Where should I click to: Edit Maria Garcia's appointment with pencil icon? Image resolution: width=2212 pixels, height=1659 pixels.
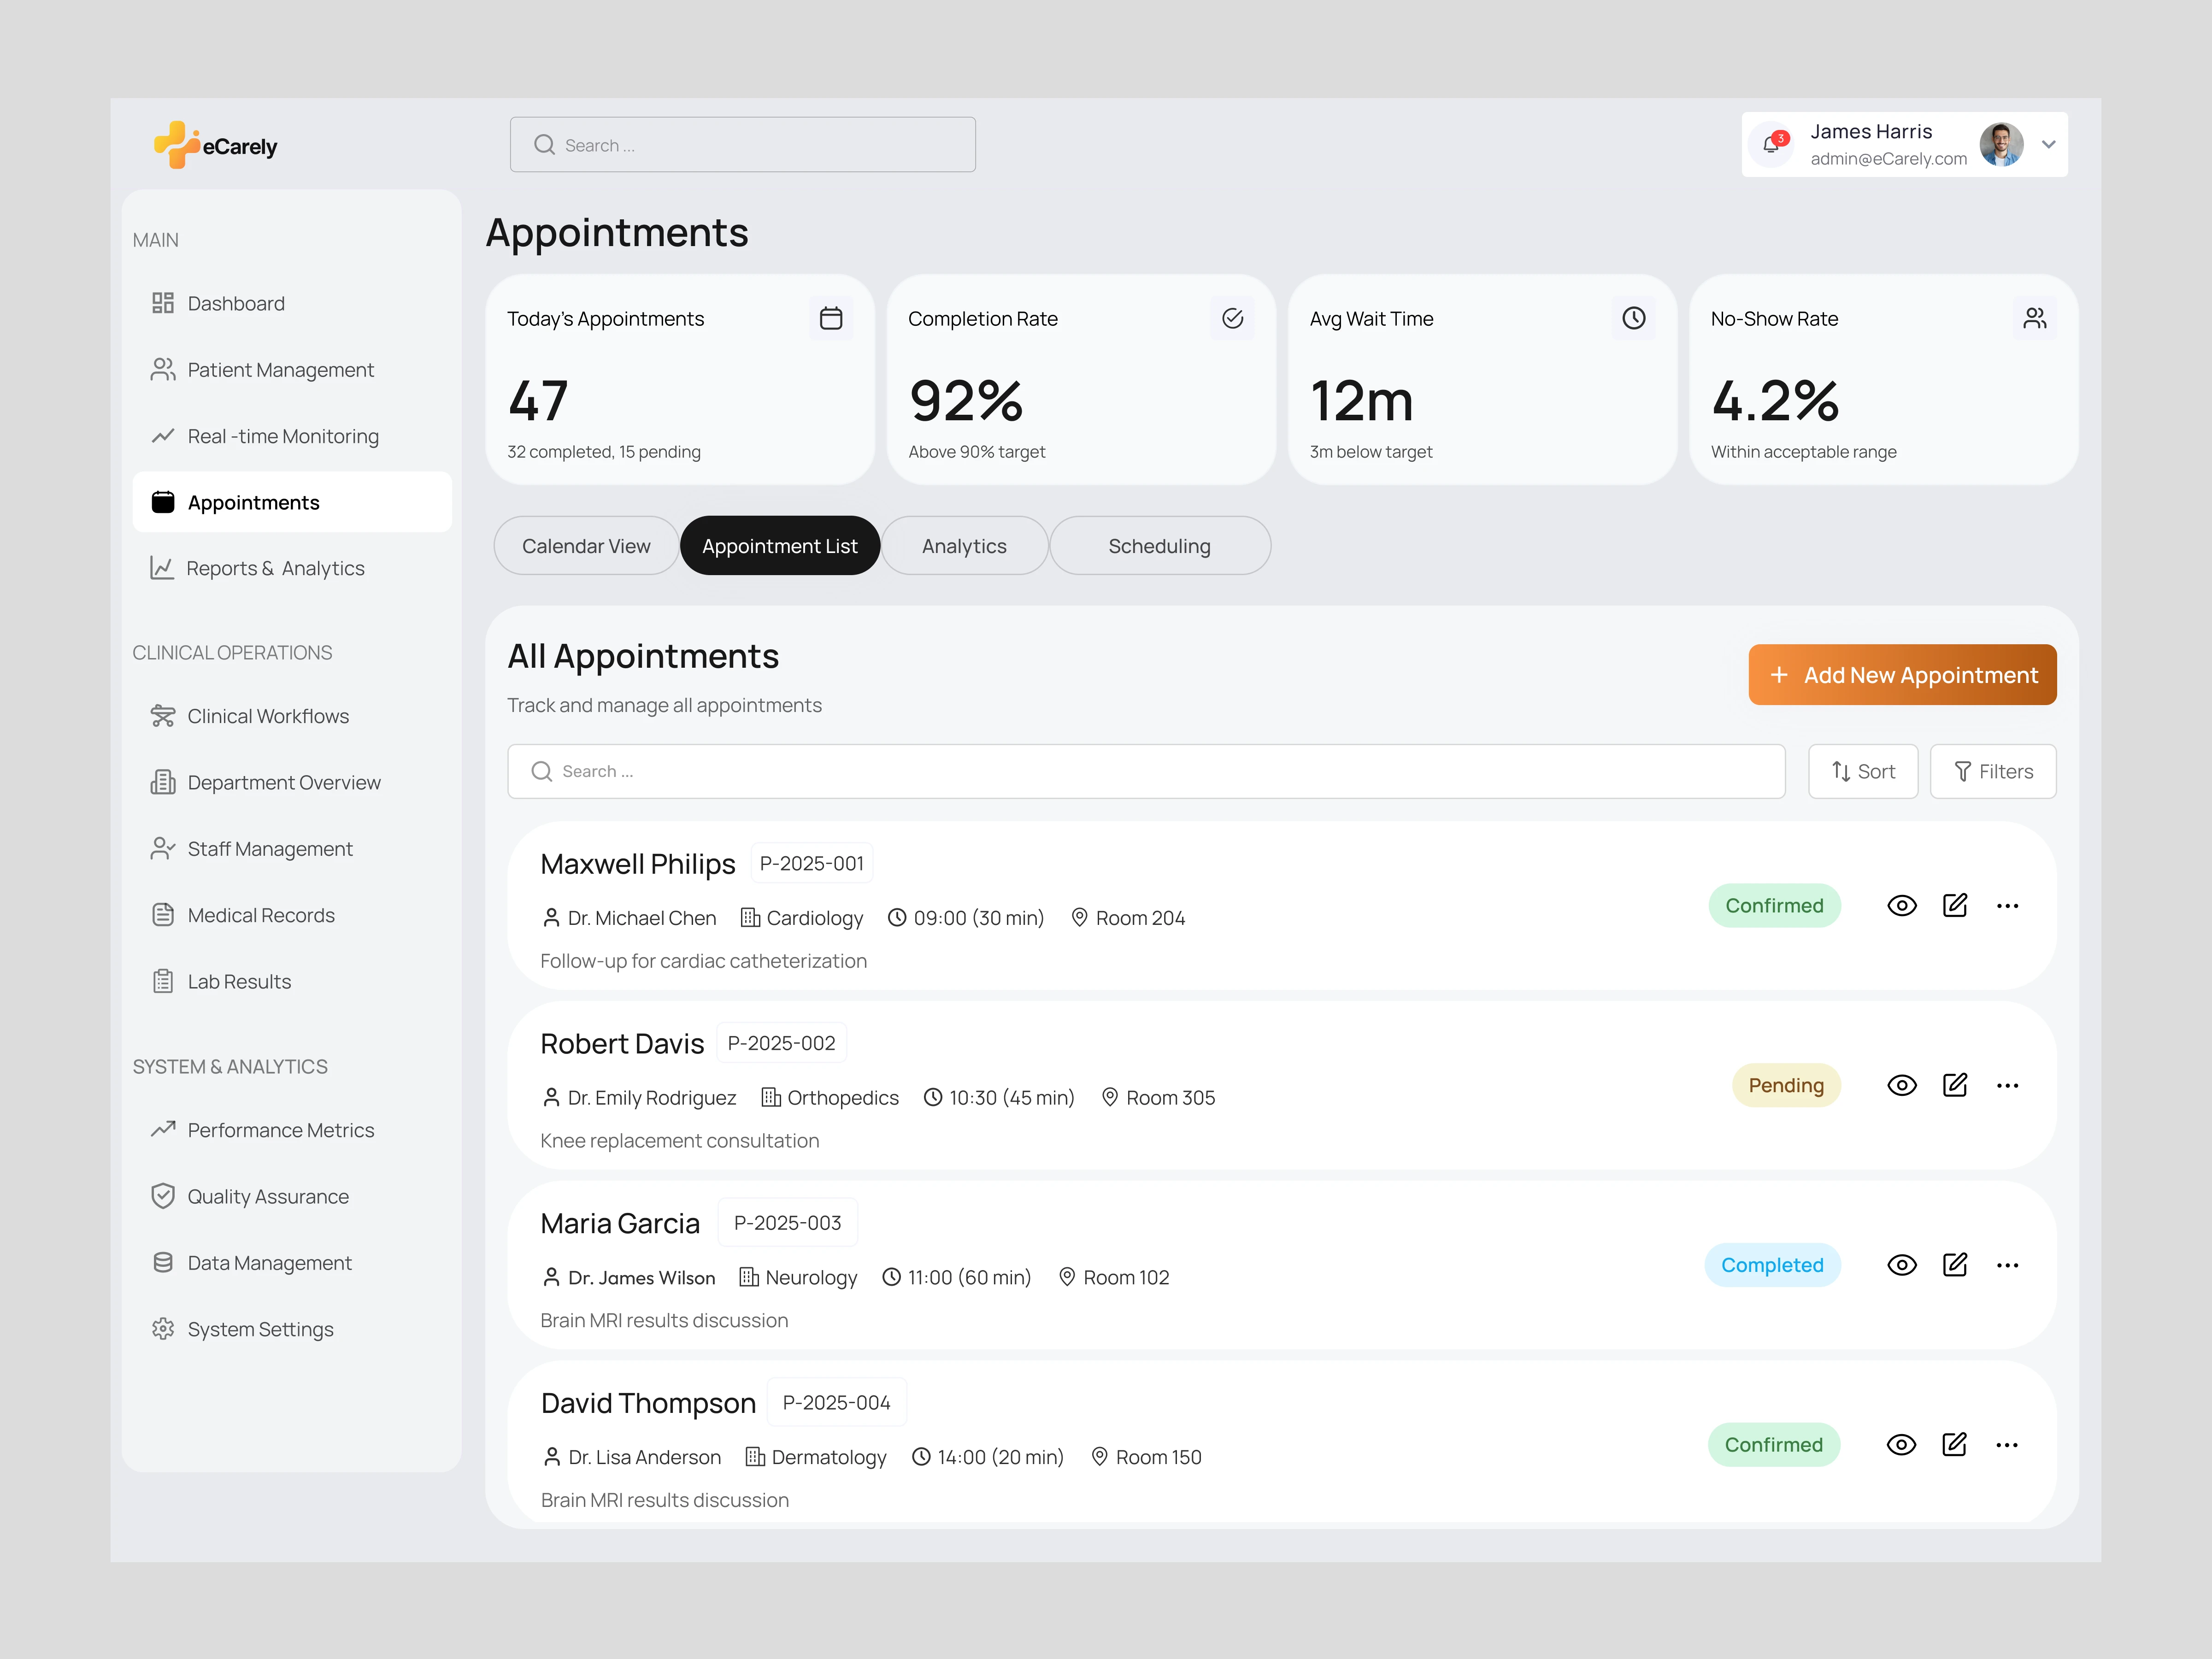point(1954,1265)
